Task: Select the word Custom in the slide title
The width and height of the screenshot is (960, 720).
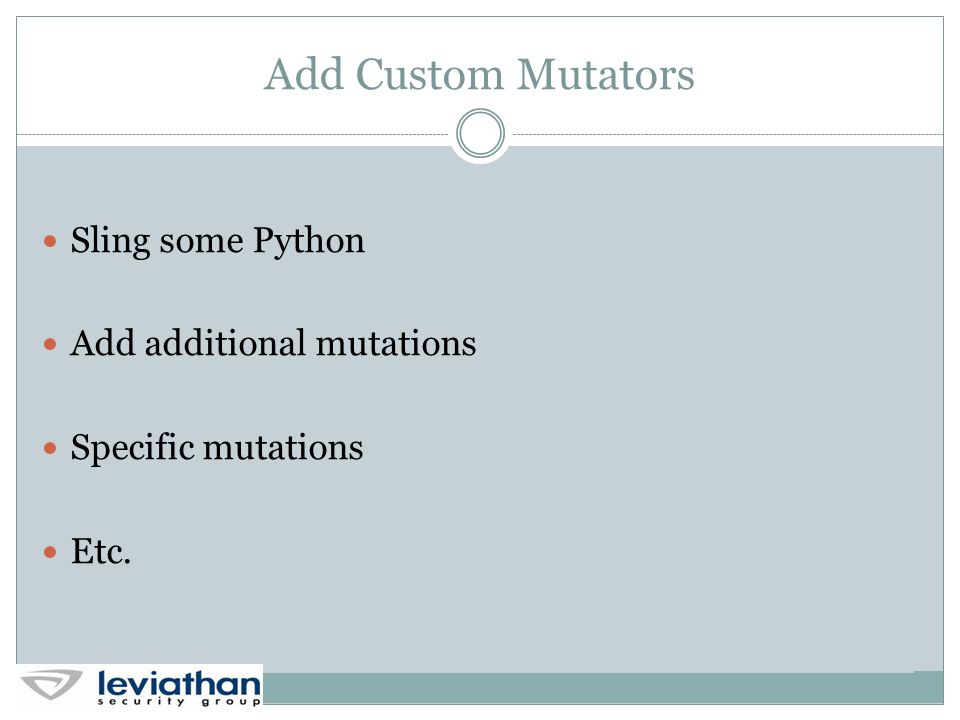Action: [x=429, y=75]
